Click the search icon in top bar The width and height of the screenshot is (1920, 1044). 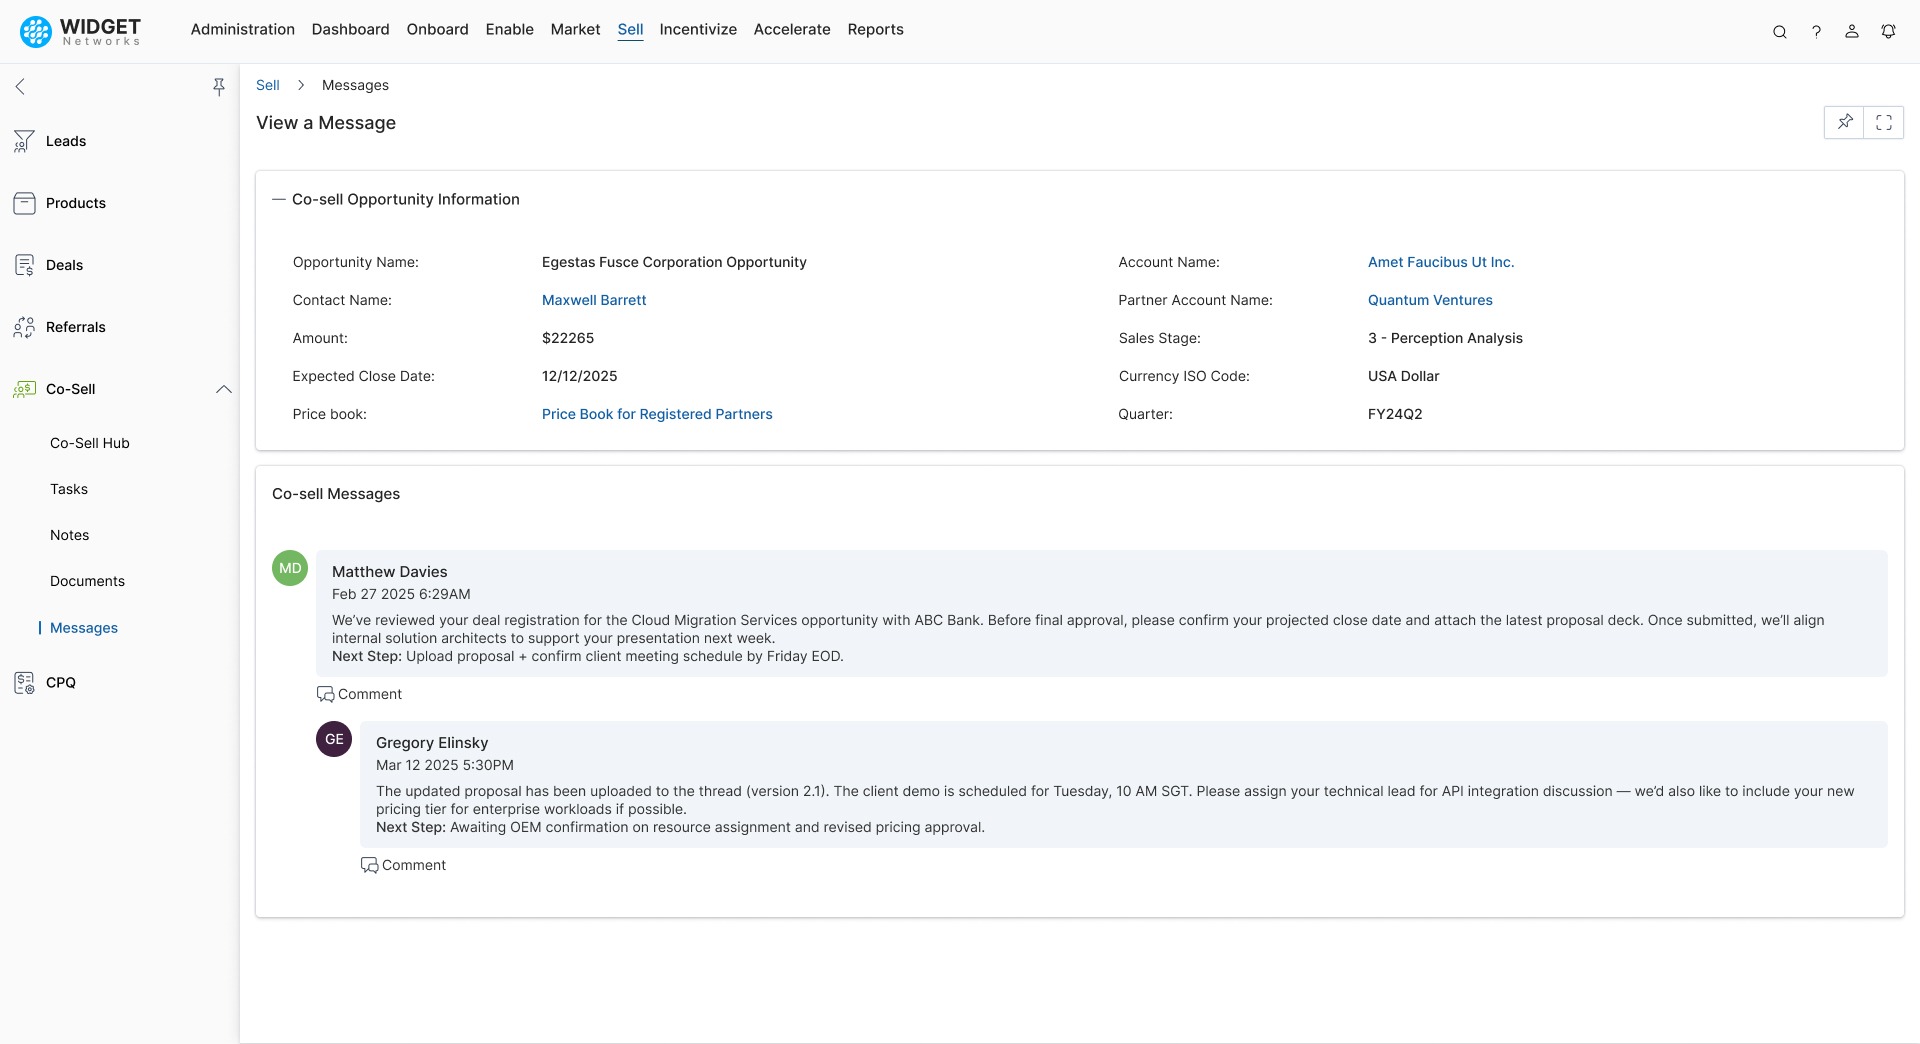1780,31
